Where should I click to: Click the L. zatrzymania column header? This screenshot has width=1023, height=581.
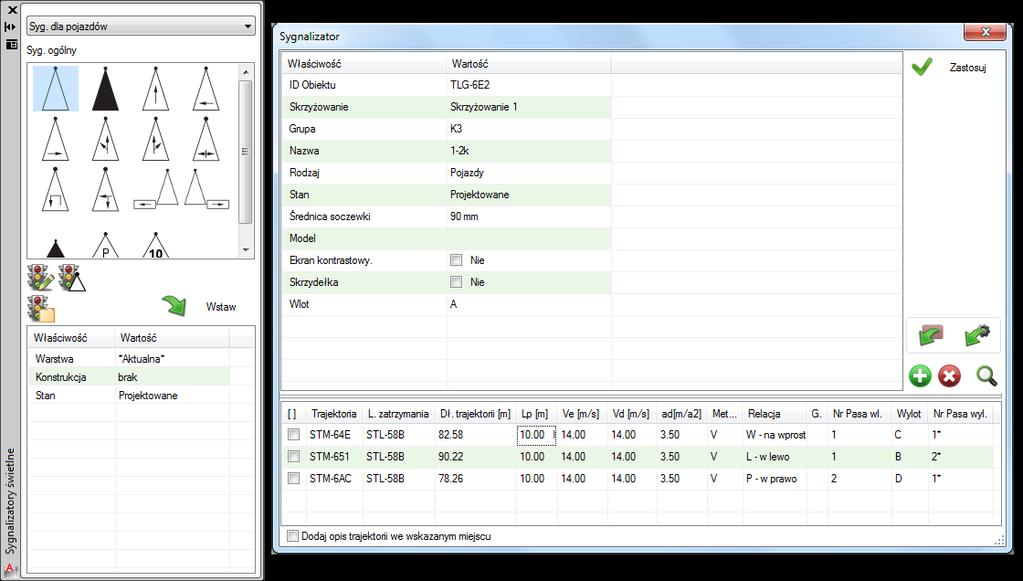(398, 413)
